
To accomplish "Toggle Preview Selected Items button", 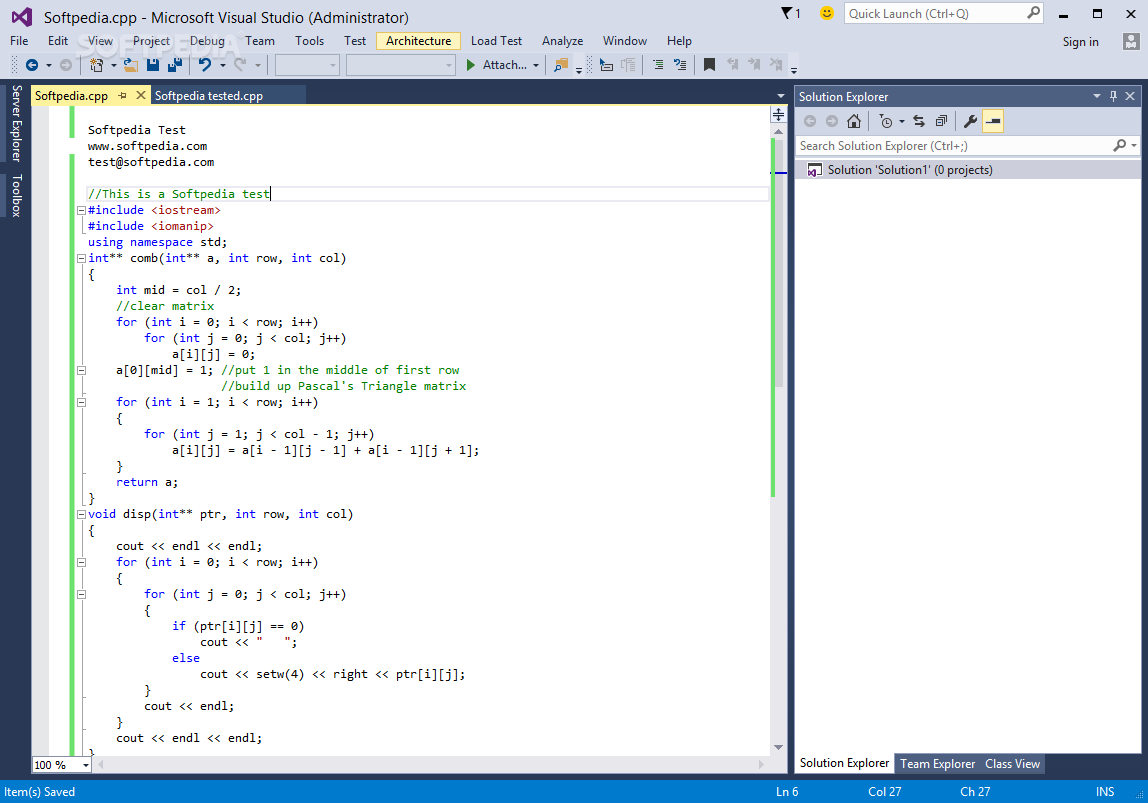I will pyautogui.click(x=992, y=121).
